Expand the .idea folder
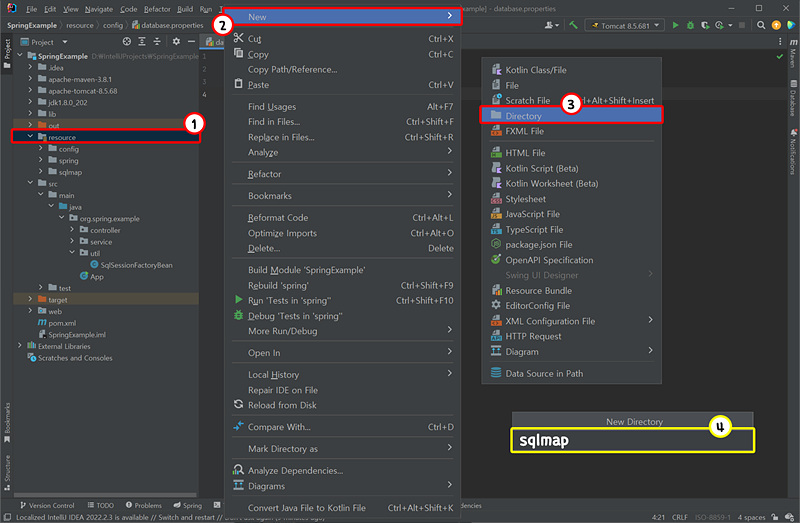 30,67
